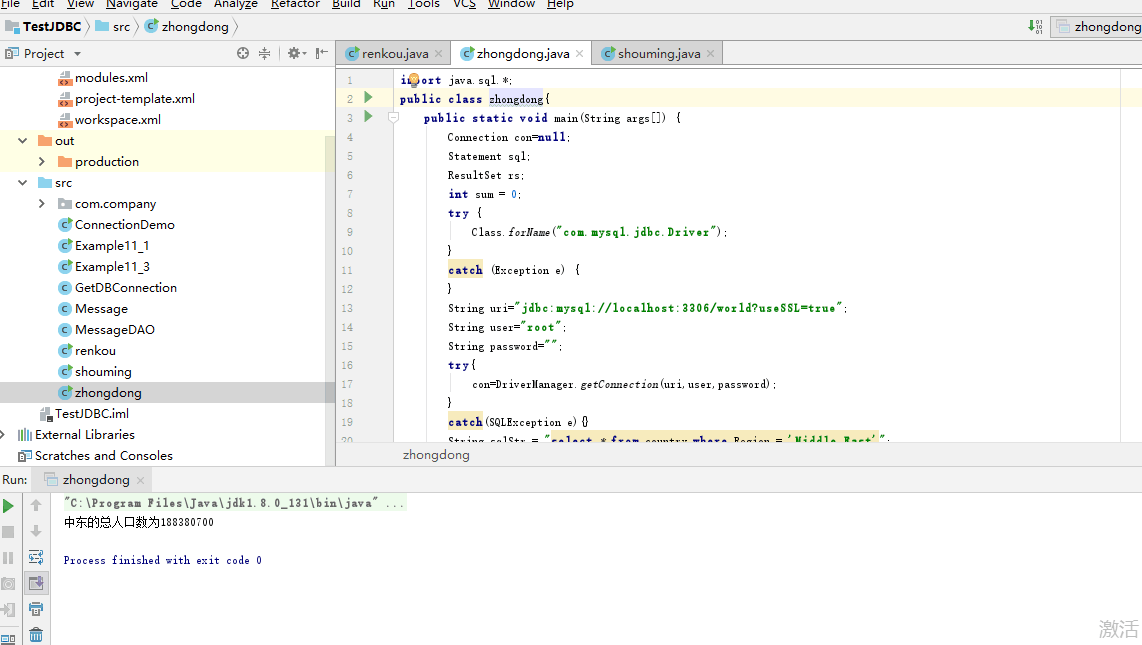Open Project view dropdown
Viewport: 1142px width, 645px height.
click(77, 54)
